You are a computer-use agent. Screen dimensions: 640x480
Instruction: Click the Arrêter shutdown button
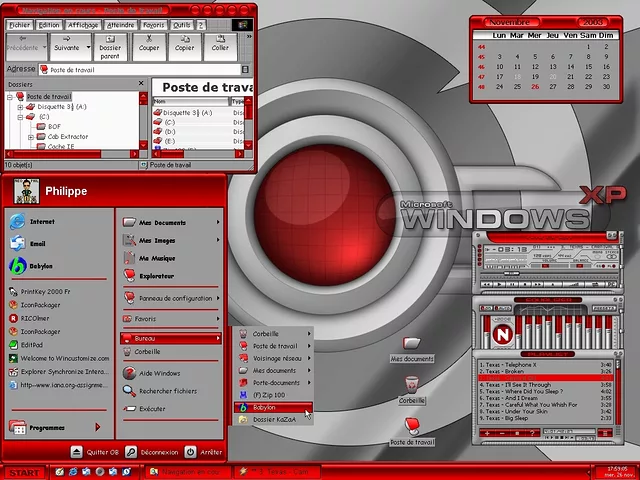[x=205, y=452]
